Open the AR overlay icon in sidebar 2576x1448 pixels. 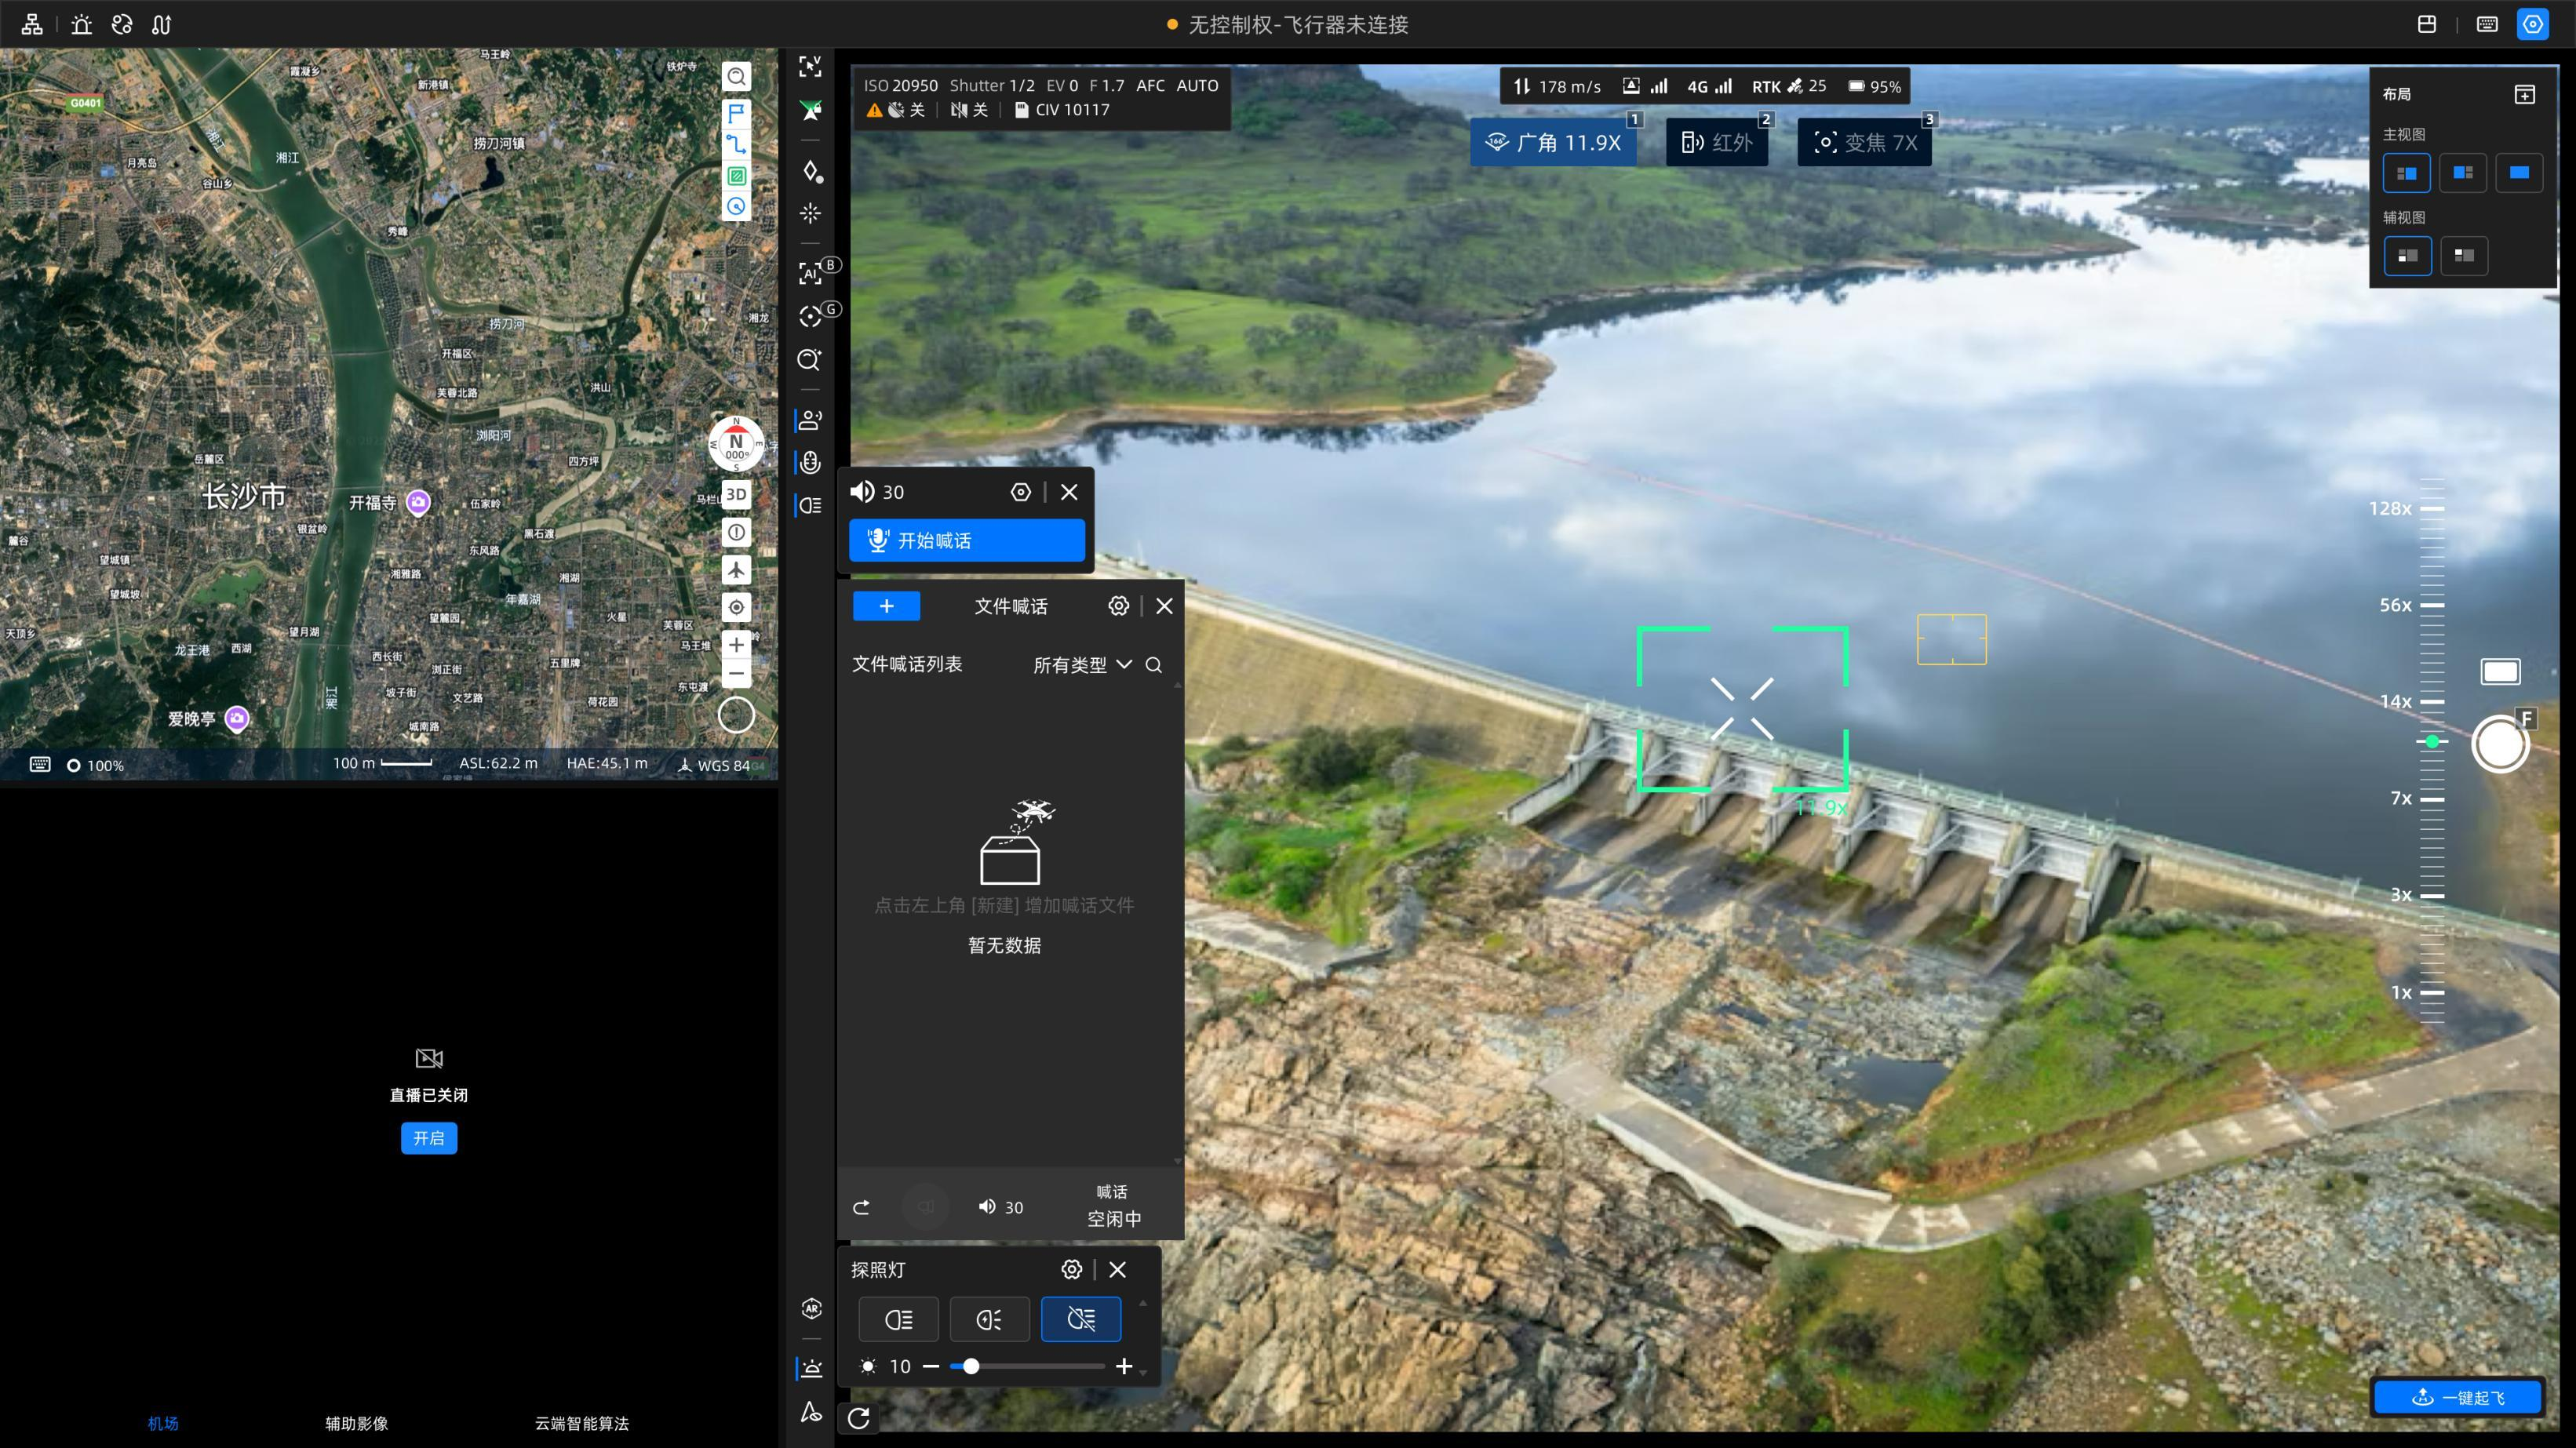[811, 1309]
